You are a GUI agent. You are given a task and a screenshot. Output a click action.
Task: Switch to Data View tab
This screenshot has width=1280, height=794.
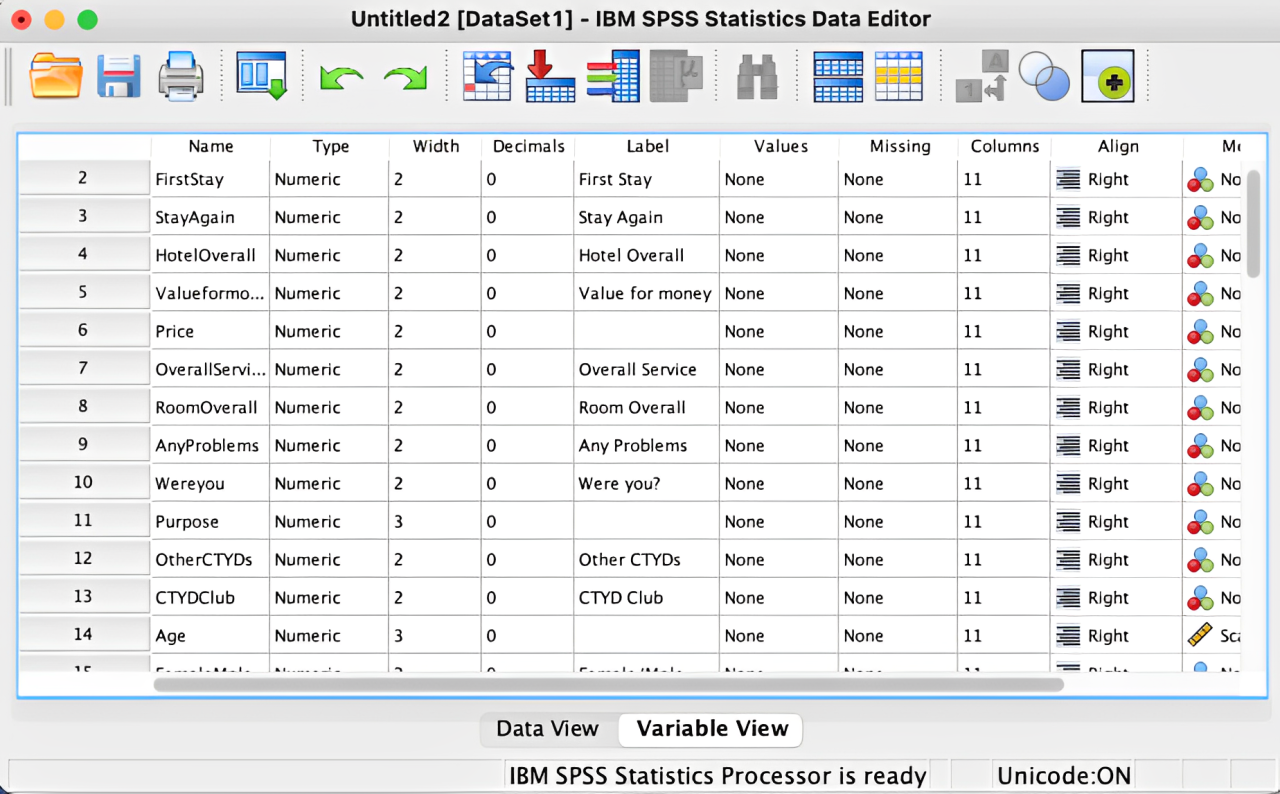point(548,729)
